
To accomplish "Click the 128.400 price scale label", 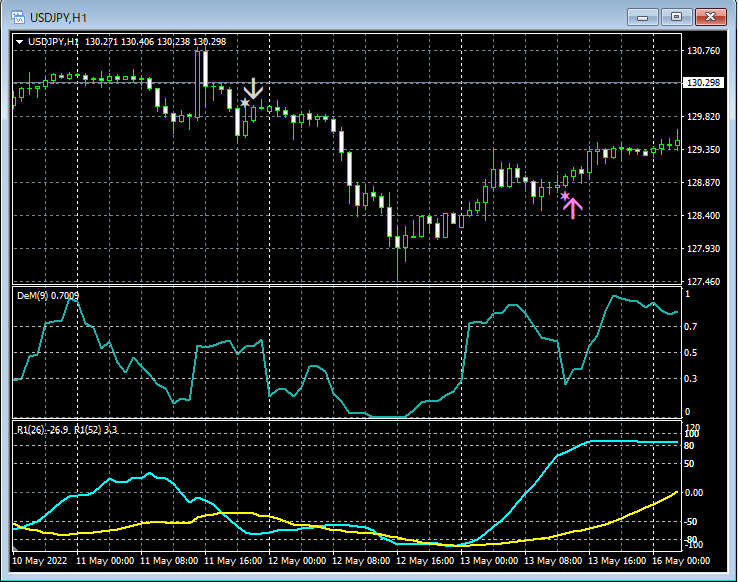I will (703, 215).
